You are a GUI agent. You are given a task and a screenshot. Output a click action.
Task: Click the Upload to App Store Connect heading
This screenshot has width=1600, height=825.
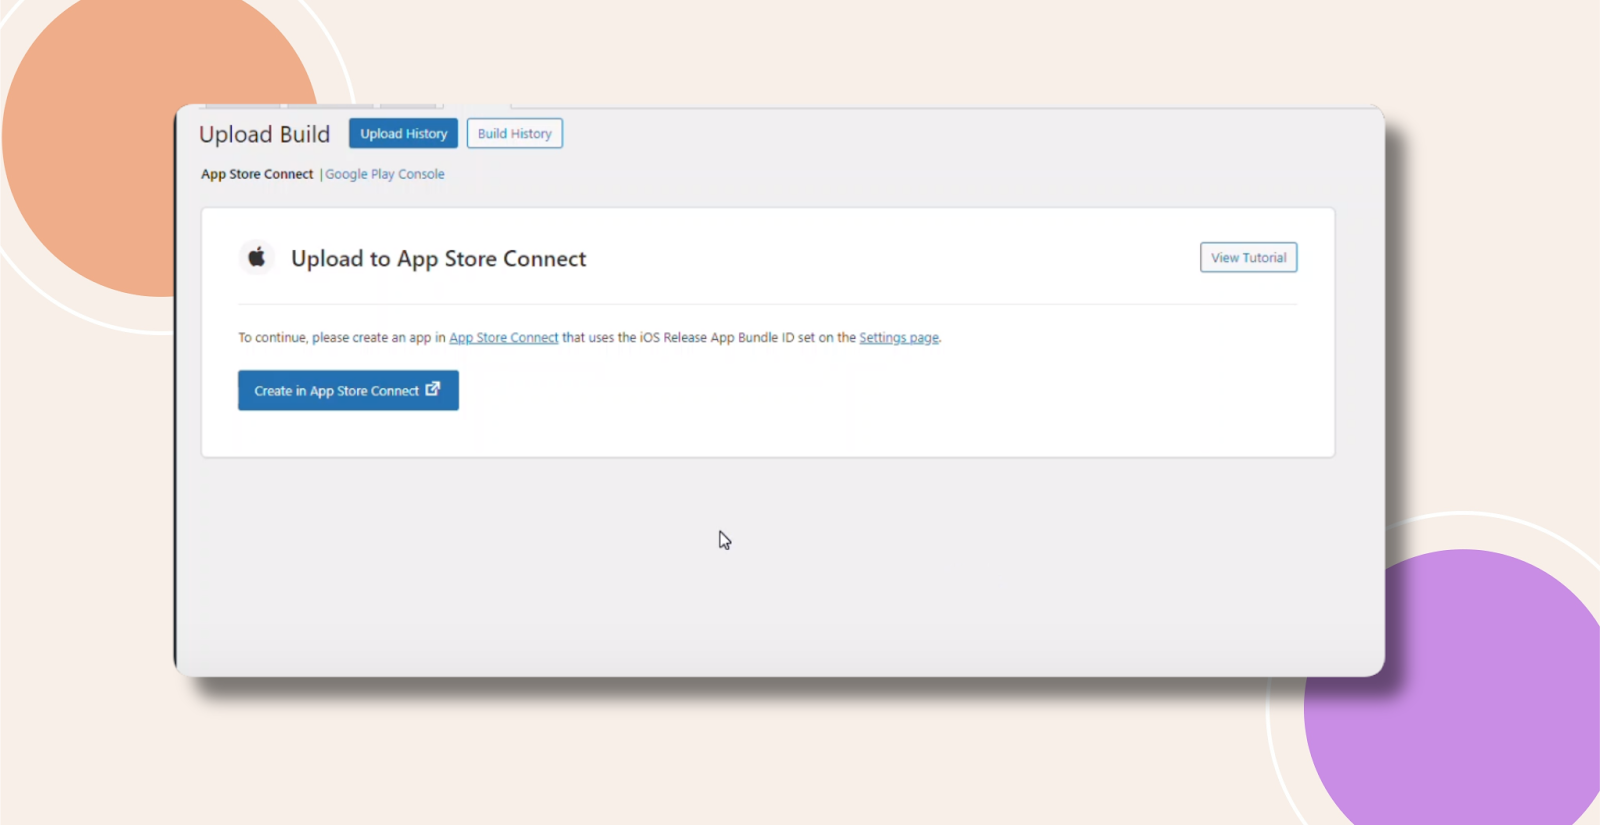[438, 259]
